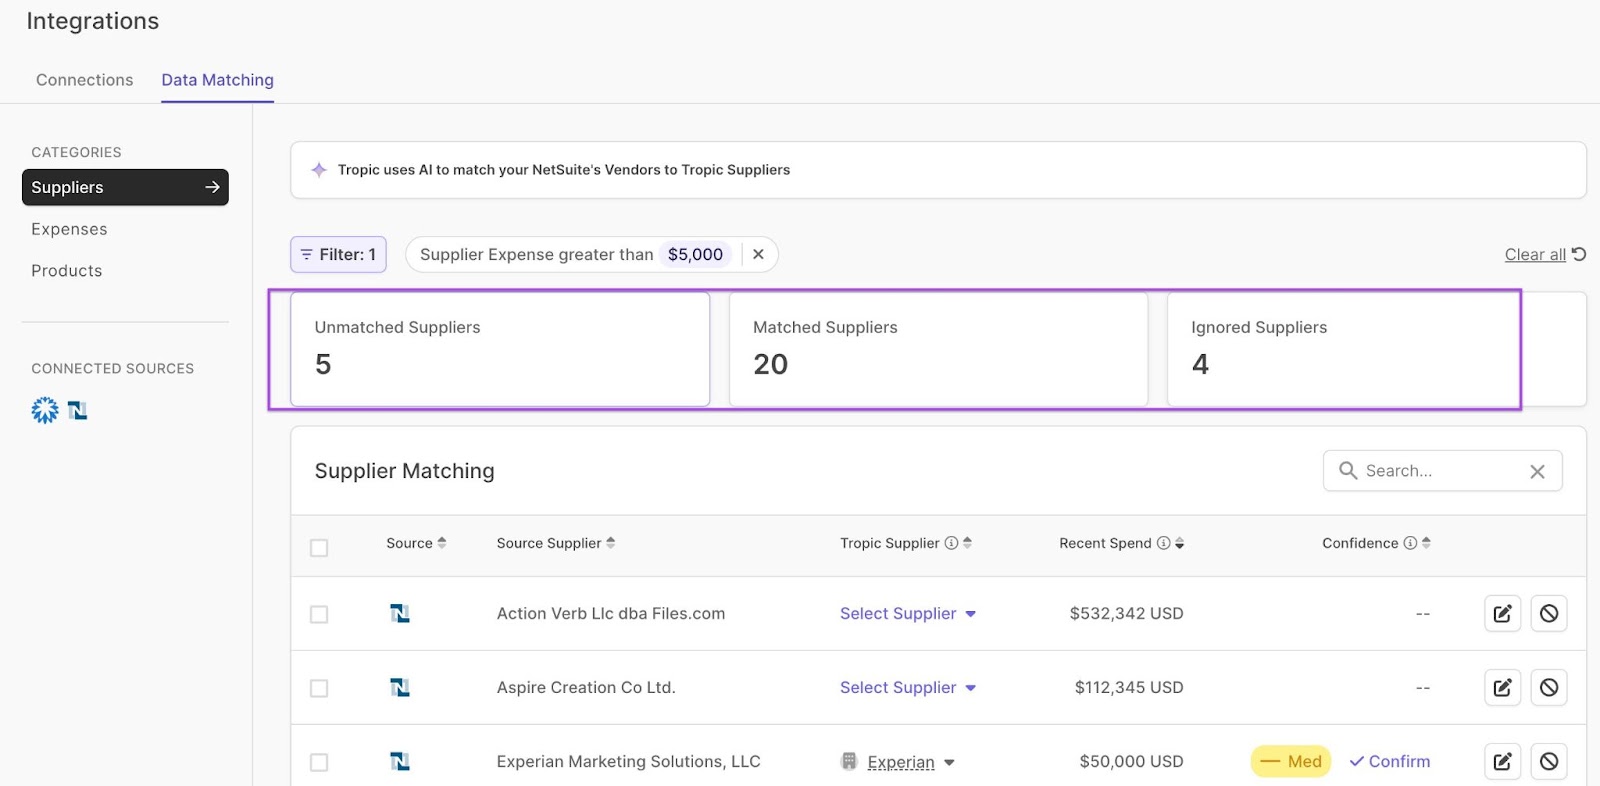Screen dimensions: 1600x786
Task: Click the NetSuite connected source icon
Action: click(x=78, y=410)
